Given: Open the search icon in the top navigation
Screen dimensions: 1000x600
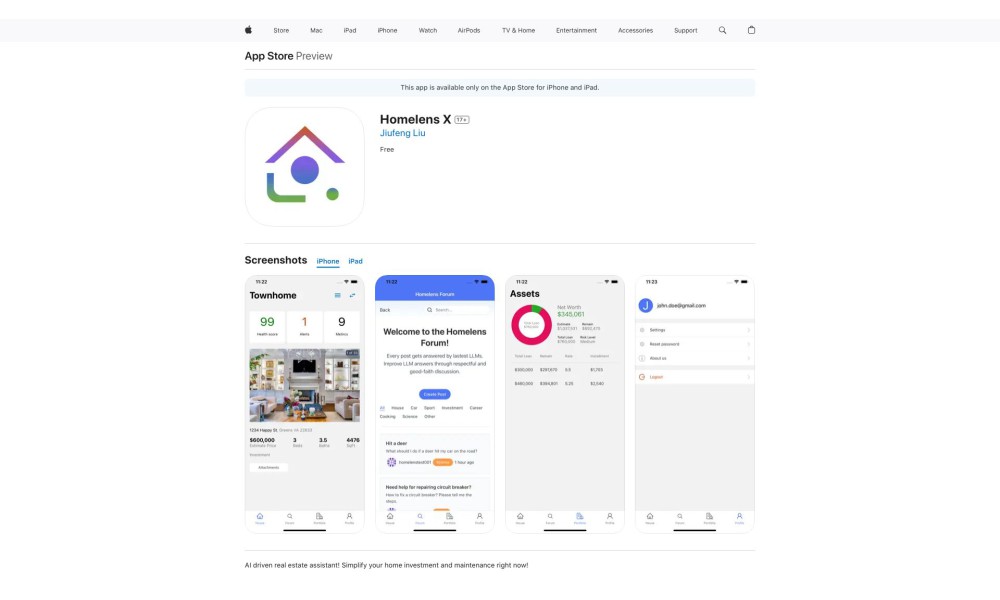Looking at the screenshot, I should [x=723, y=30].
